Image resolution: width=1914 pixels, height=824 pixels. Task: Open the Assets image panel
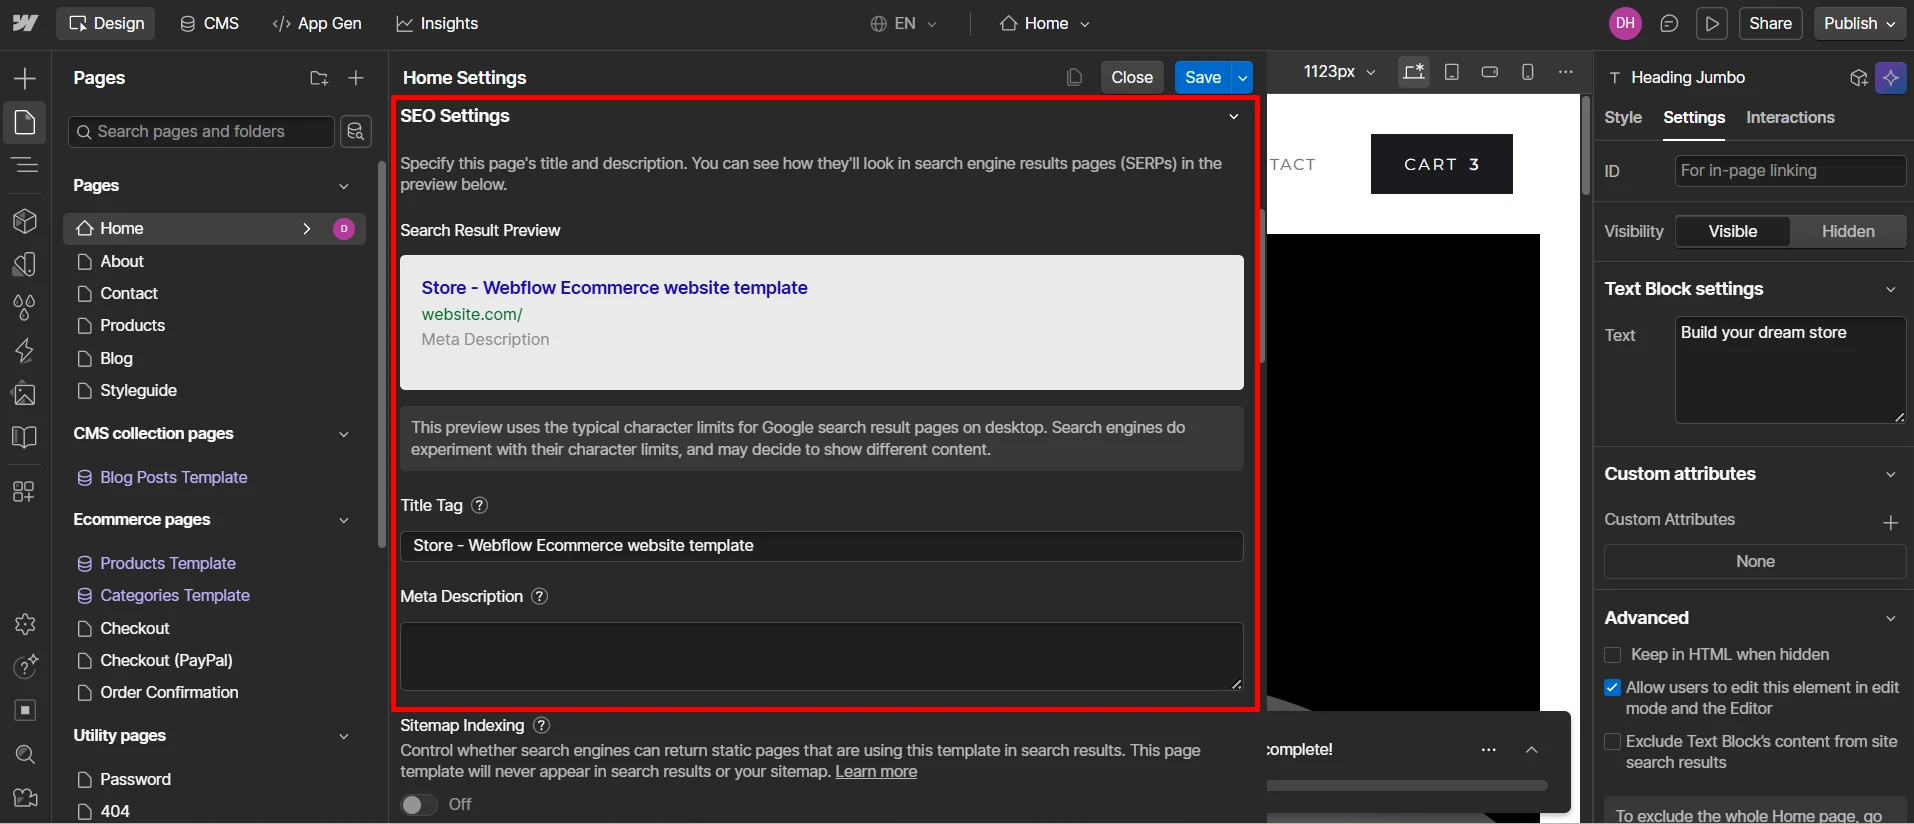click(25, 394)
